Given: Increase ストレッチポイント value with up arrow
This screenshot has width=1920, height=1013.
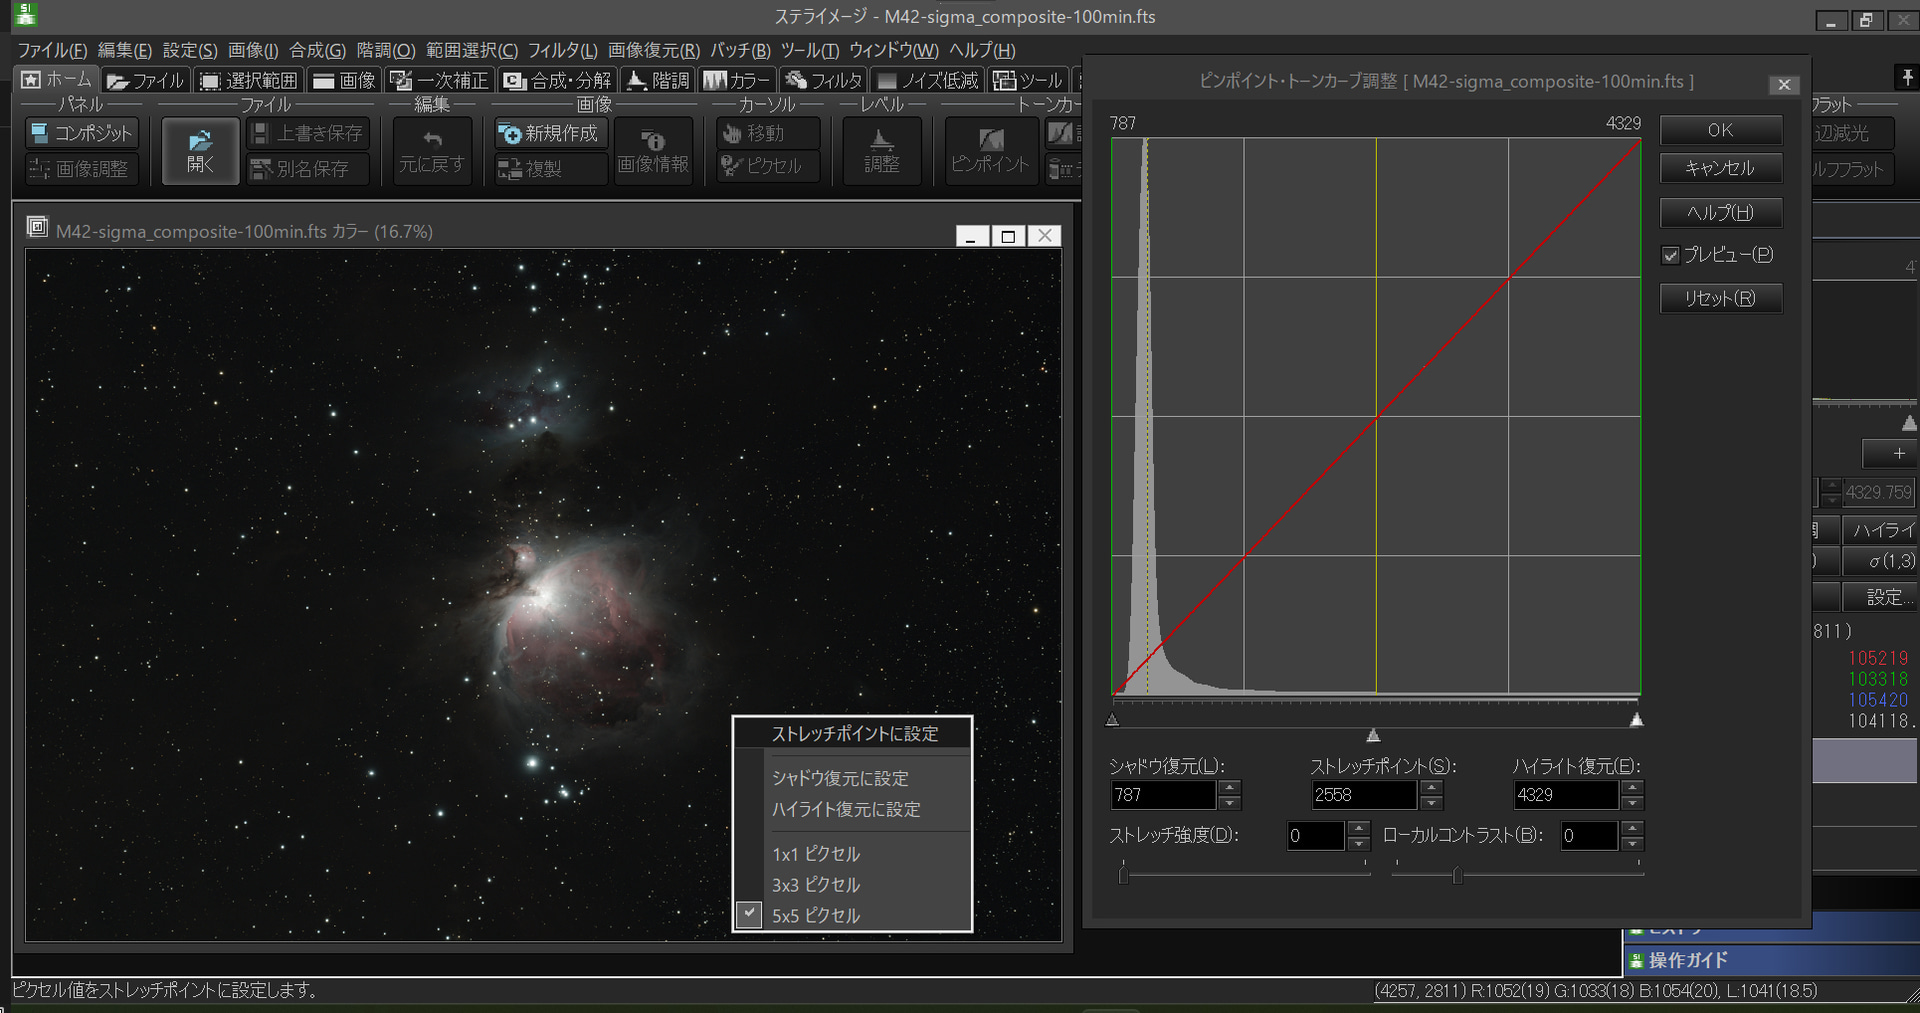Looking at the screenshot, I should coord(1432,787).
